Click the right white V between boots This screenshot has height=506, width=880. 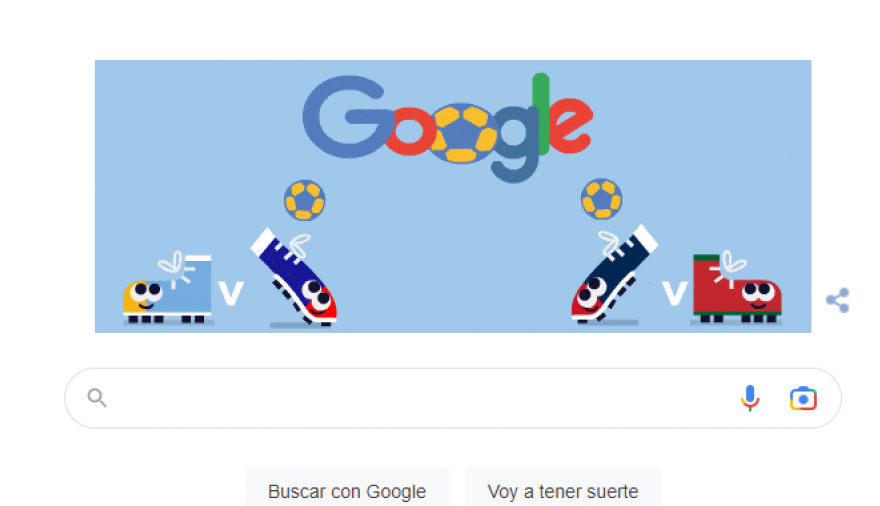[675, 293]
